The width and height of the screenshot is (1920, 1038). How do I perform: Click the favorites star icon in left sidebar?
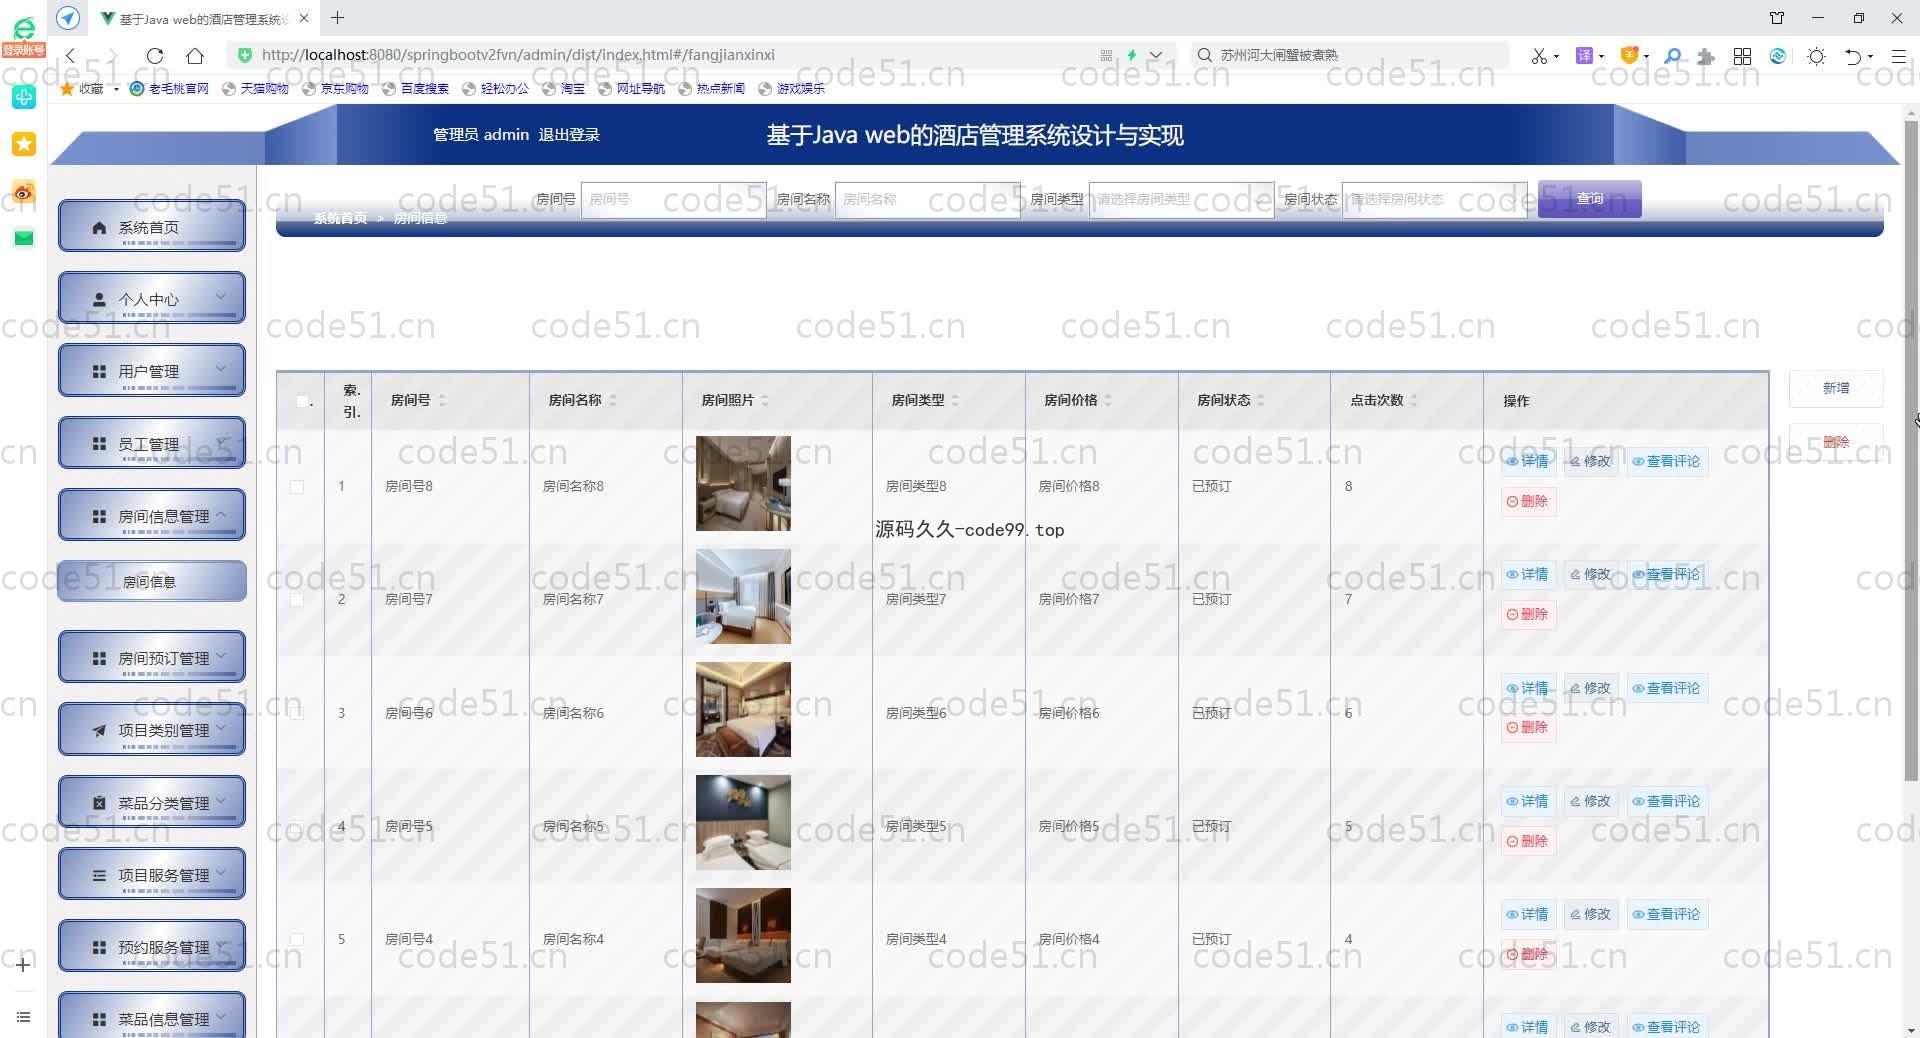pos(24,144)
